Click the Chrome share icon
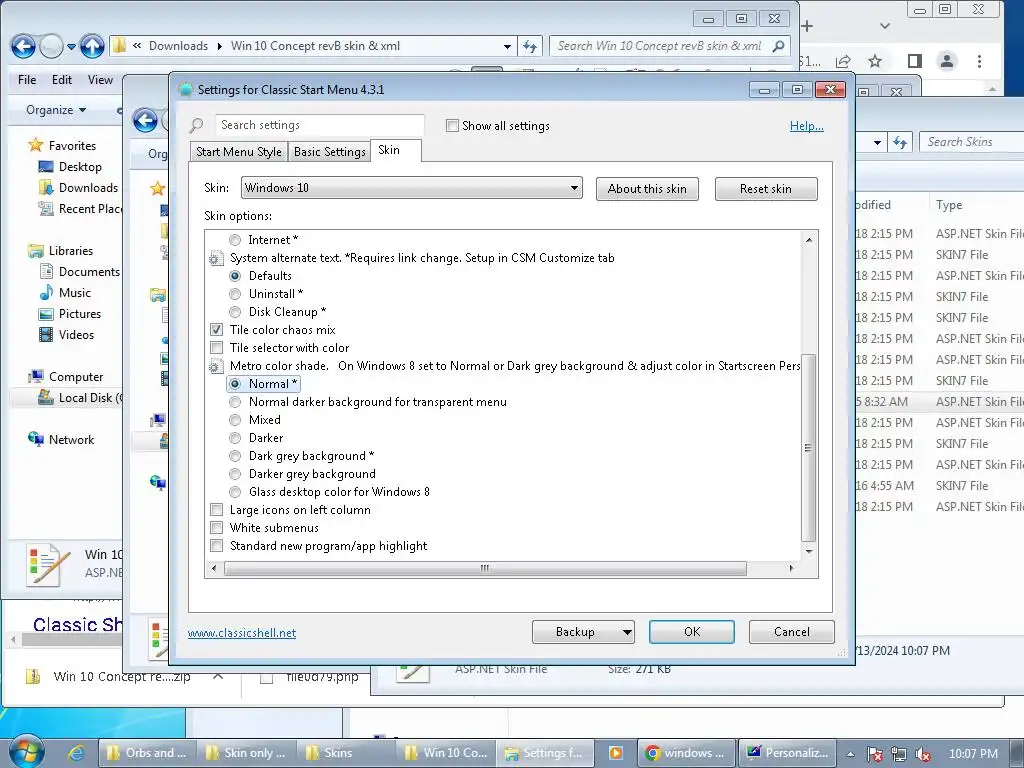 [x=842, y=61]
